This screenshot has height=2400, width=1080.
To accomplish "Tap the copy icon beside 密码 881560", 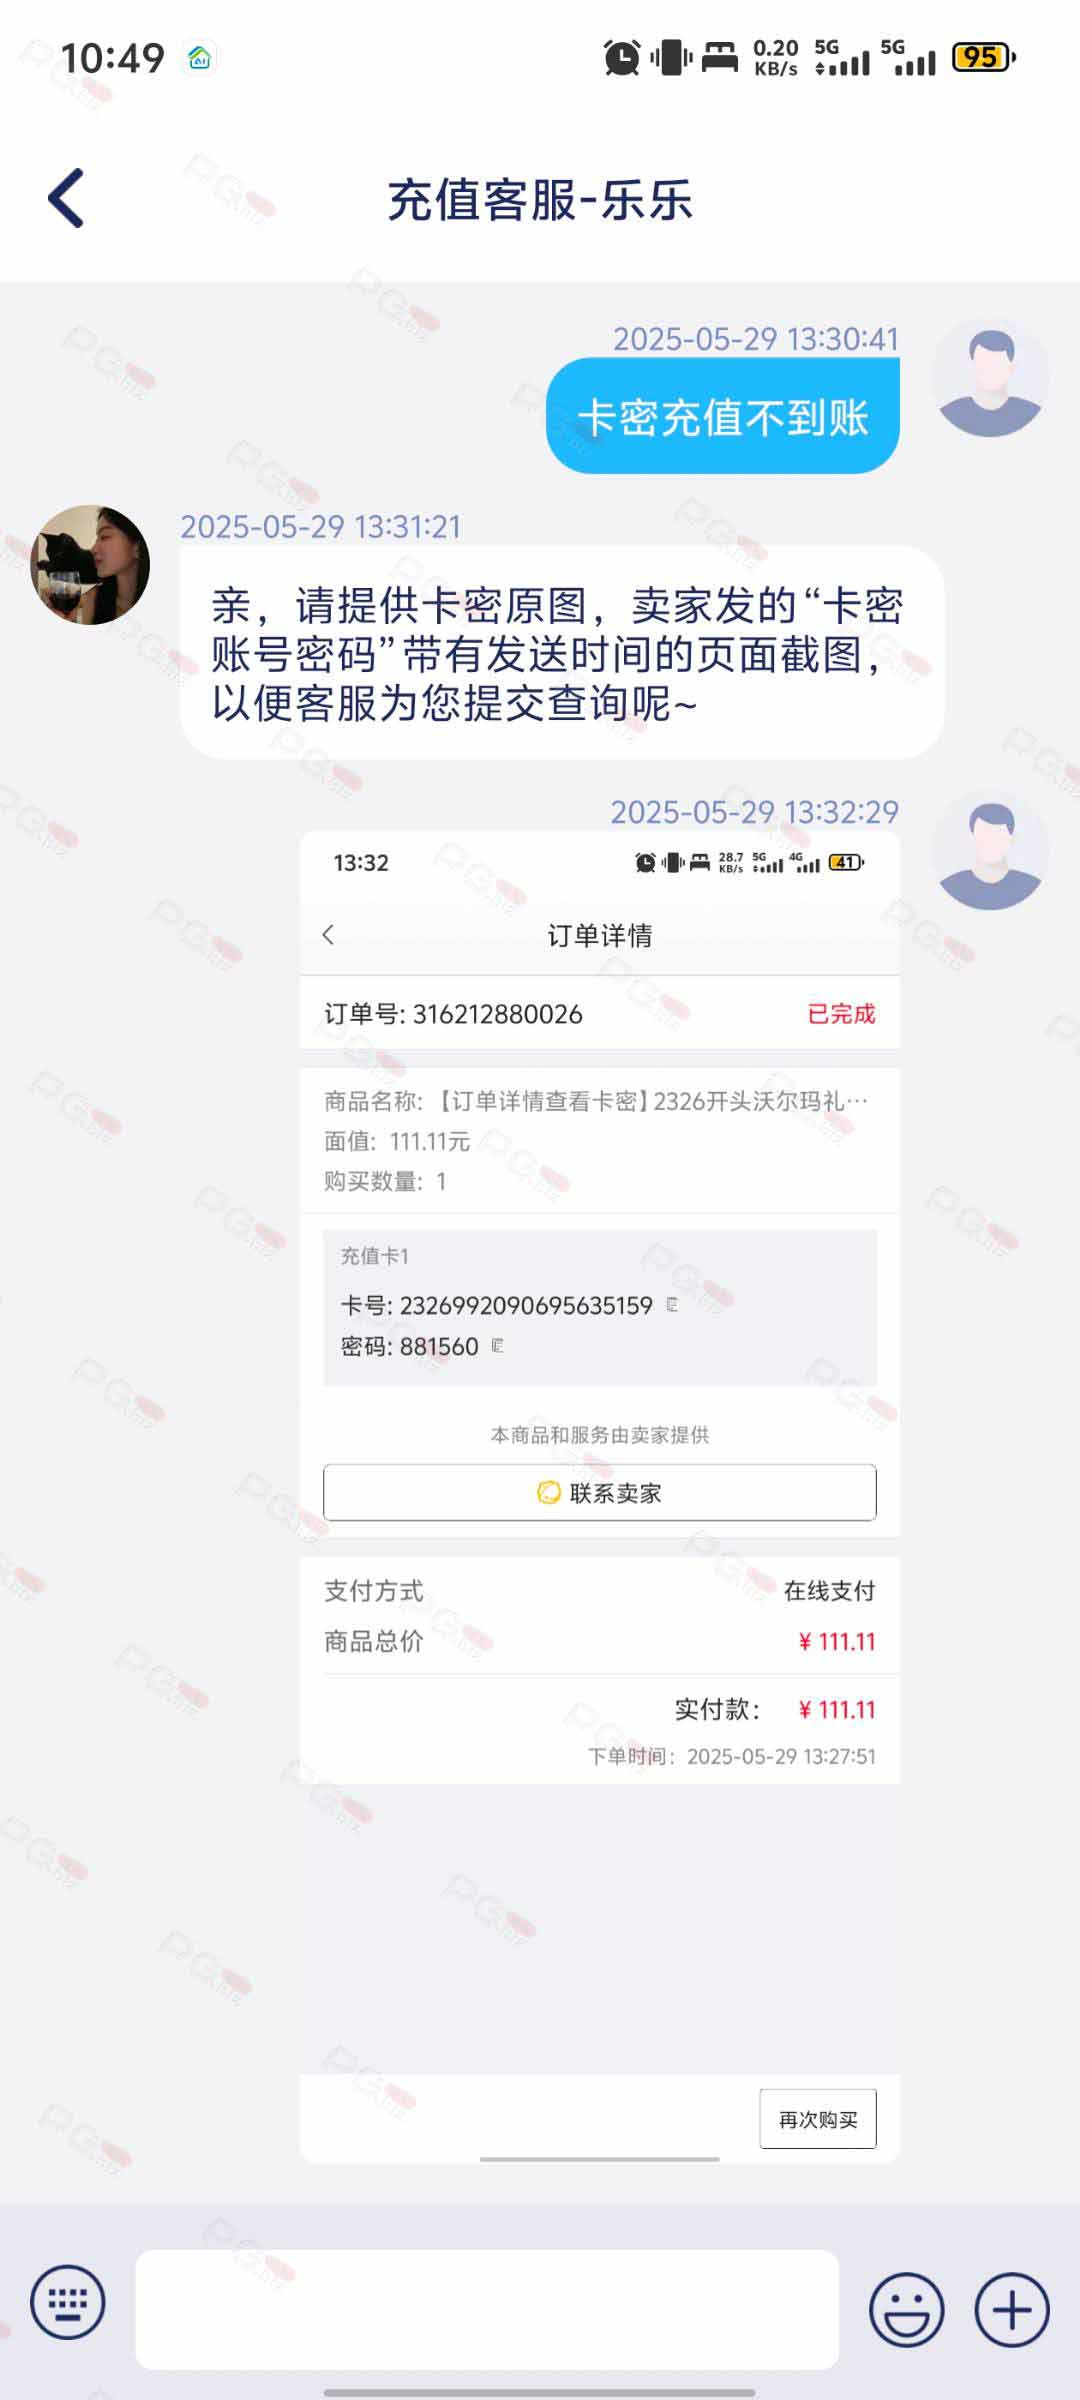I will (498, 1346).
